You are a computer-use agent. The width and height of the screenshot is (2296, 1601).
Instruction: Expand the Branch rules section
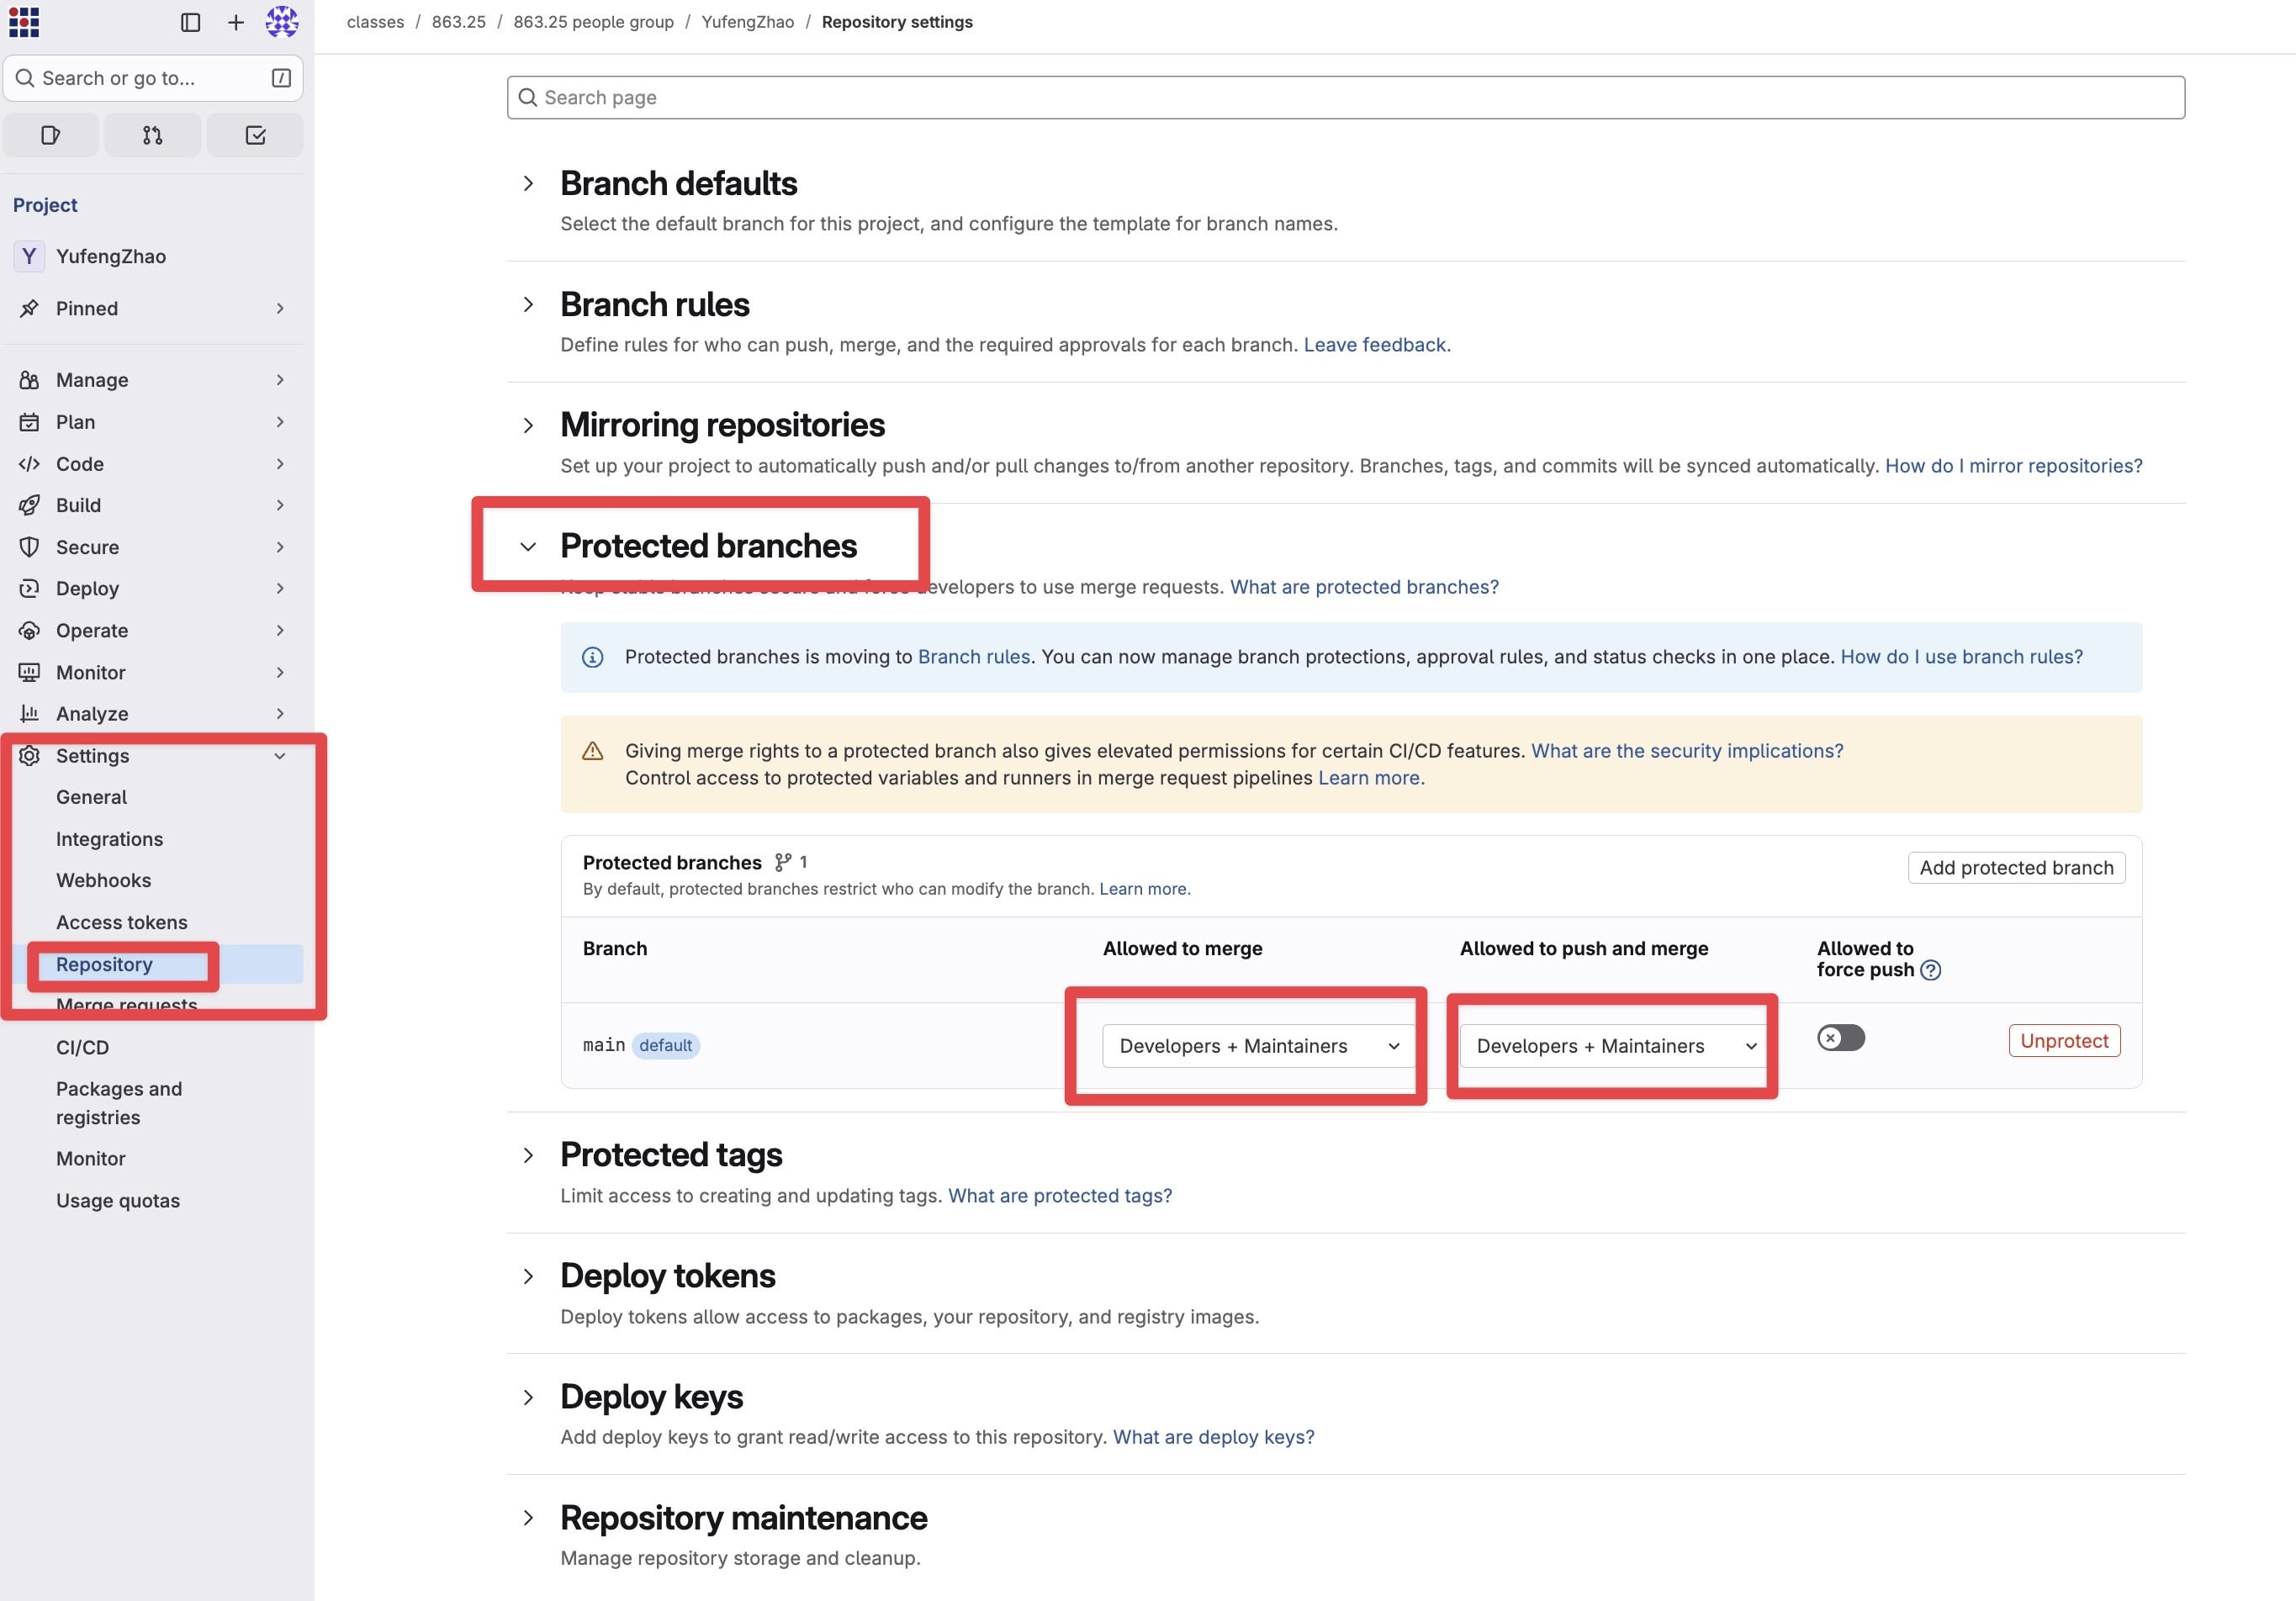[x=528, y=305]
